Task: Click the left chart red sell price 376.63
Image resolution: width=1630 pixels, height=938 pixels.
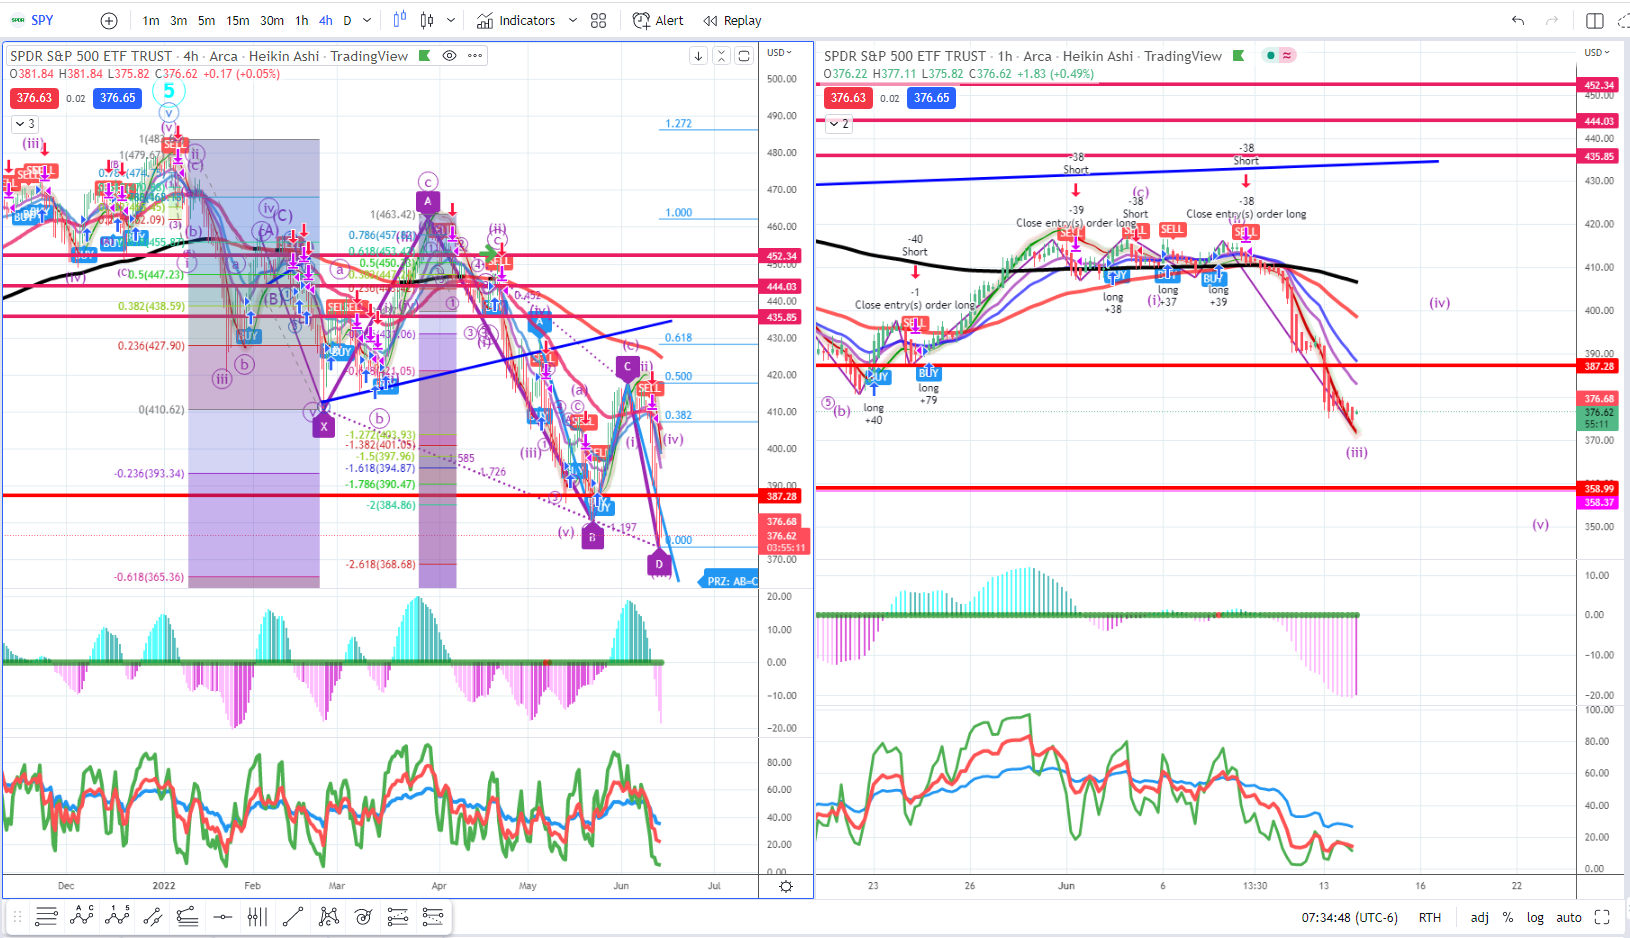Action: point(34,98)
